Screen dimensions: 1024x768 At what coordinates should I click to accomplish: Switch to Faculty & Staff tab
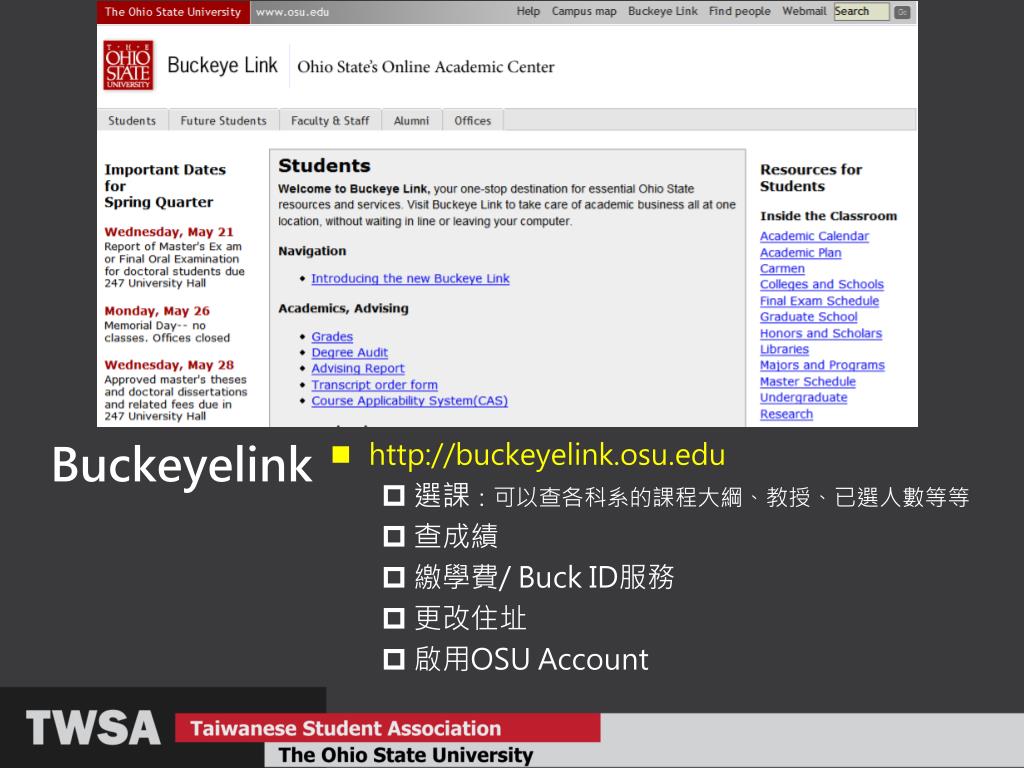(330, 121)
